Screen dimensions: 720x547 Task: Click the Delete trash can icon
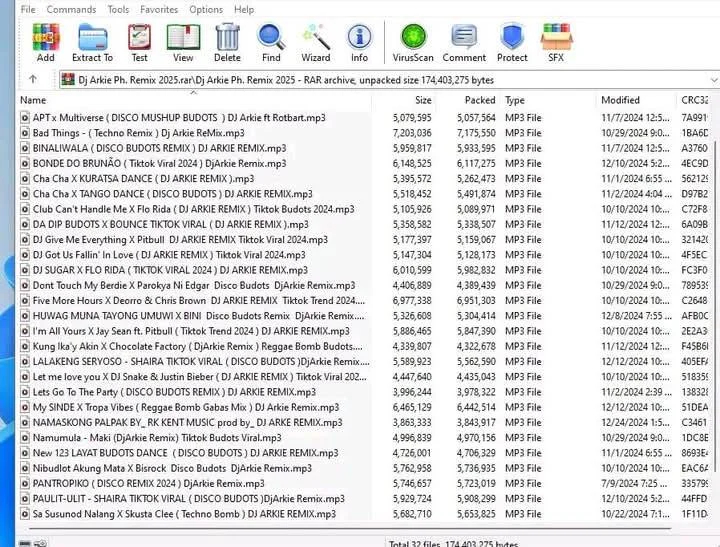coord(227,37)
